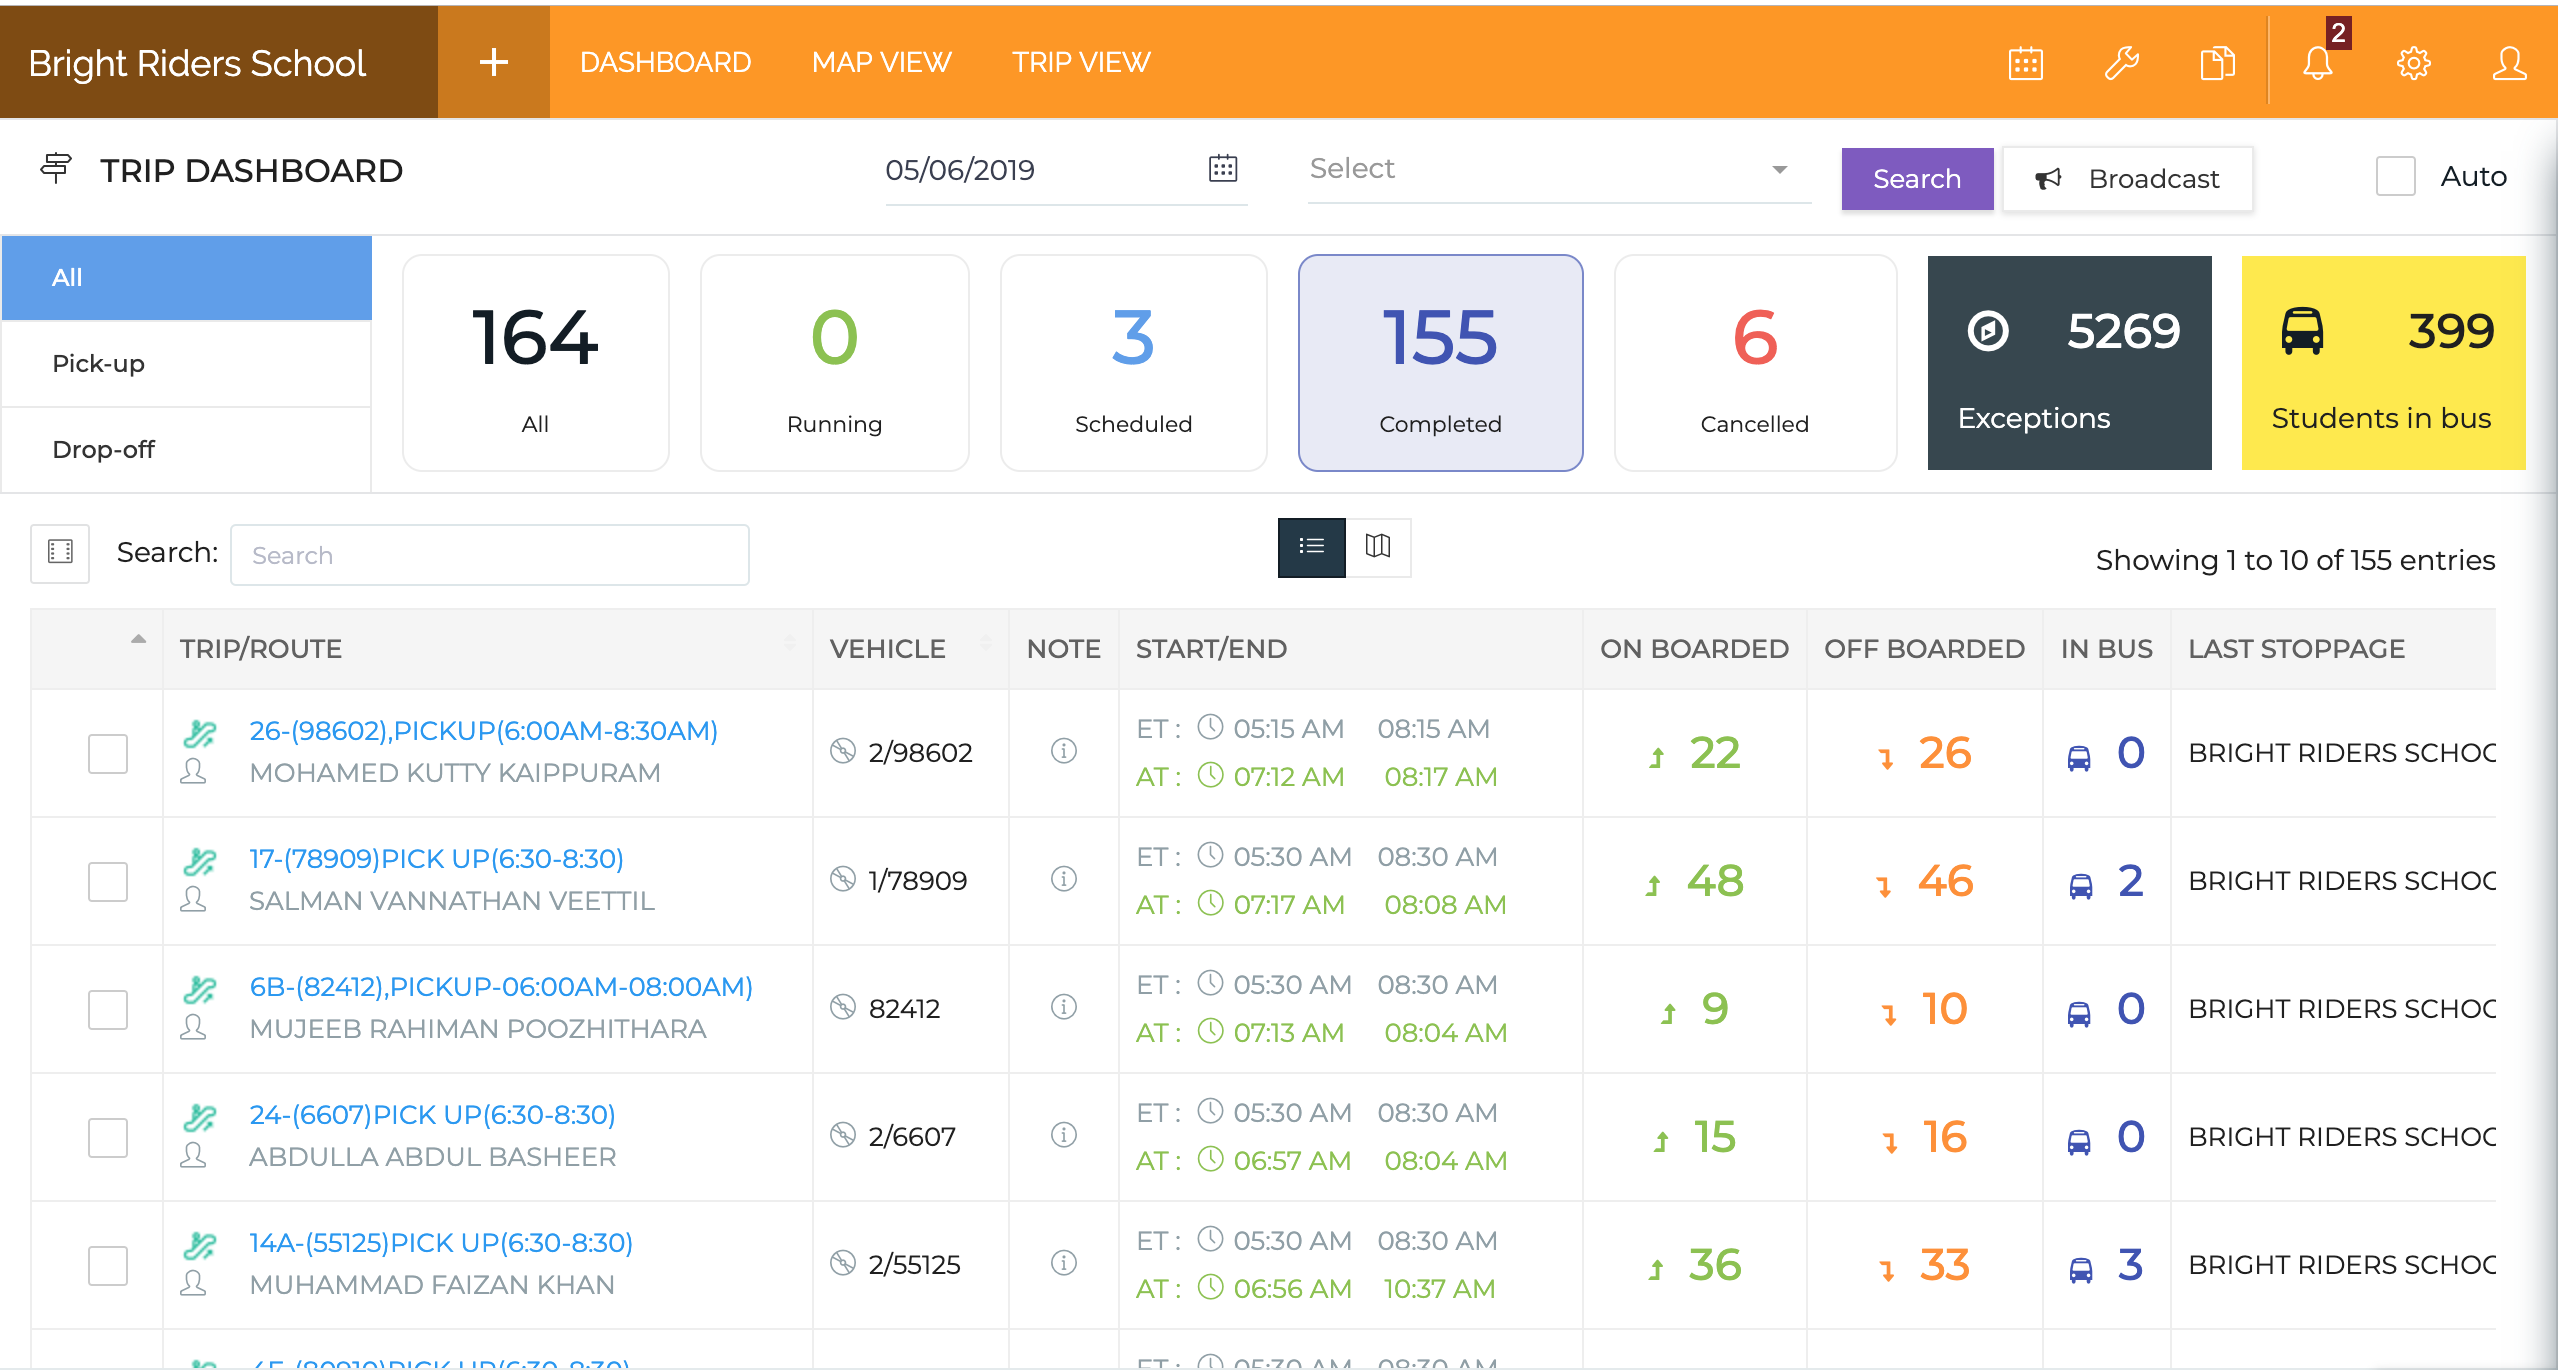Viewport: 2558px width, 1370px height.
Task: Filter by the 0 Running card
Action: coord(835,363)
